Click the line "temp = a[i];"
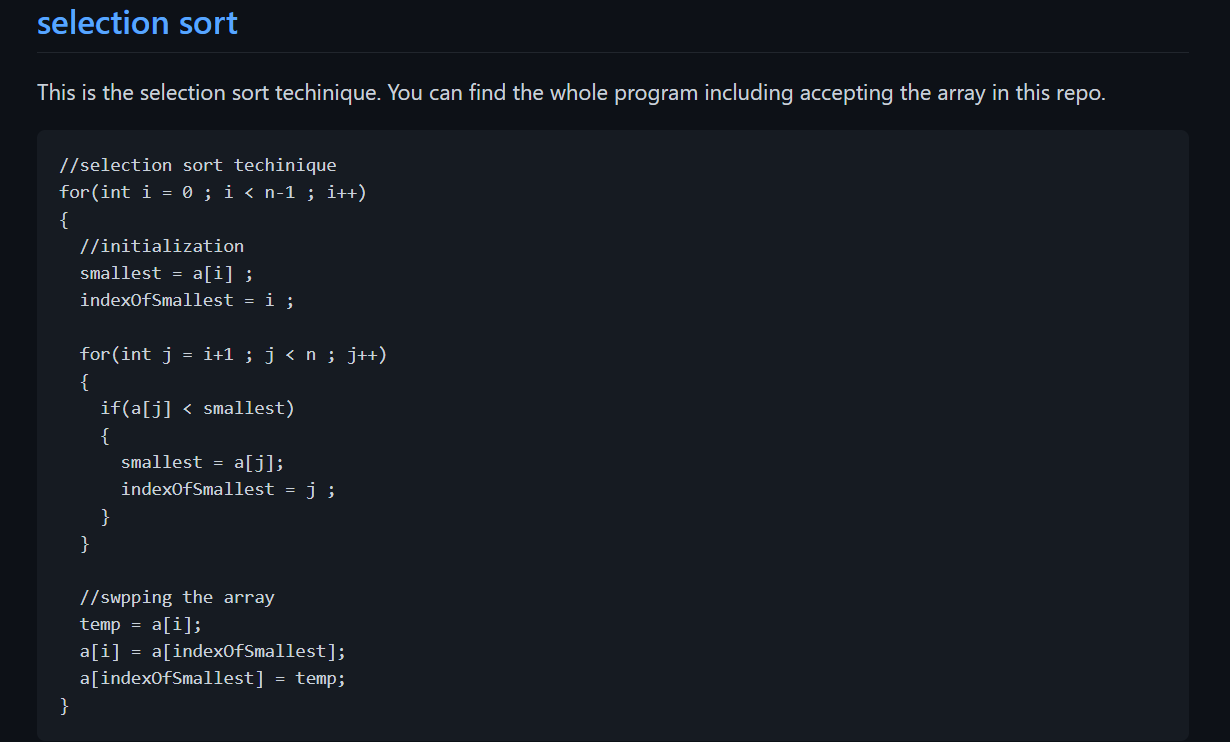The width and height of the screenshot is (1230, 742). [141, 624]
